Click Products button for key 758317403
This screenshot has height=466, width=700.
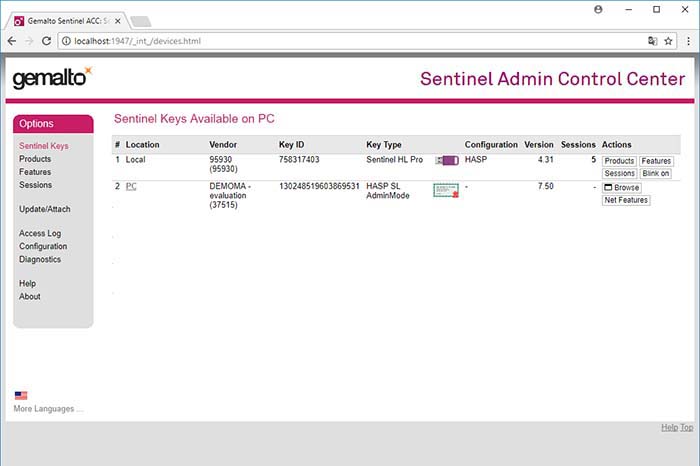point(619,161)
